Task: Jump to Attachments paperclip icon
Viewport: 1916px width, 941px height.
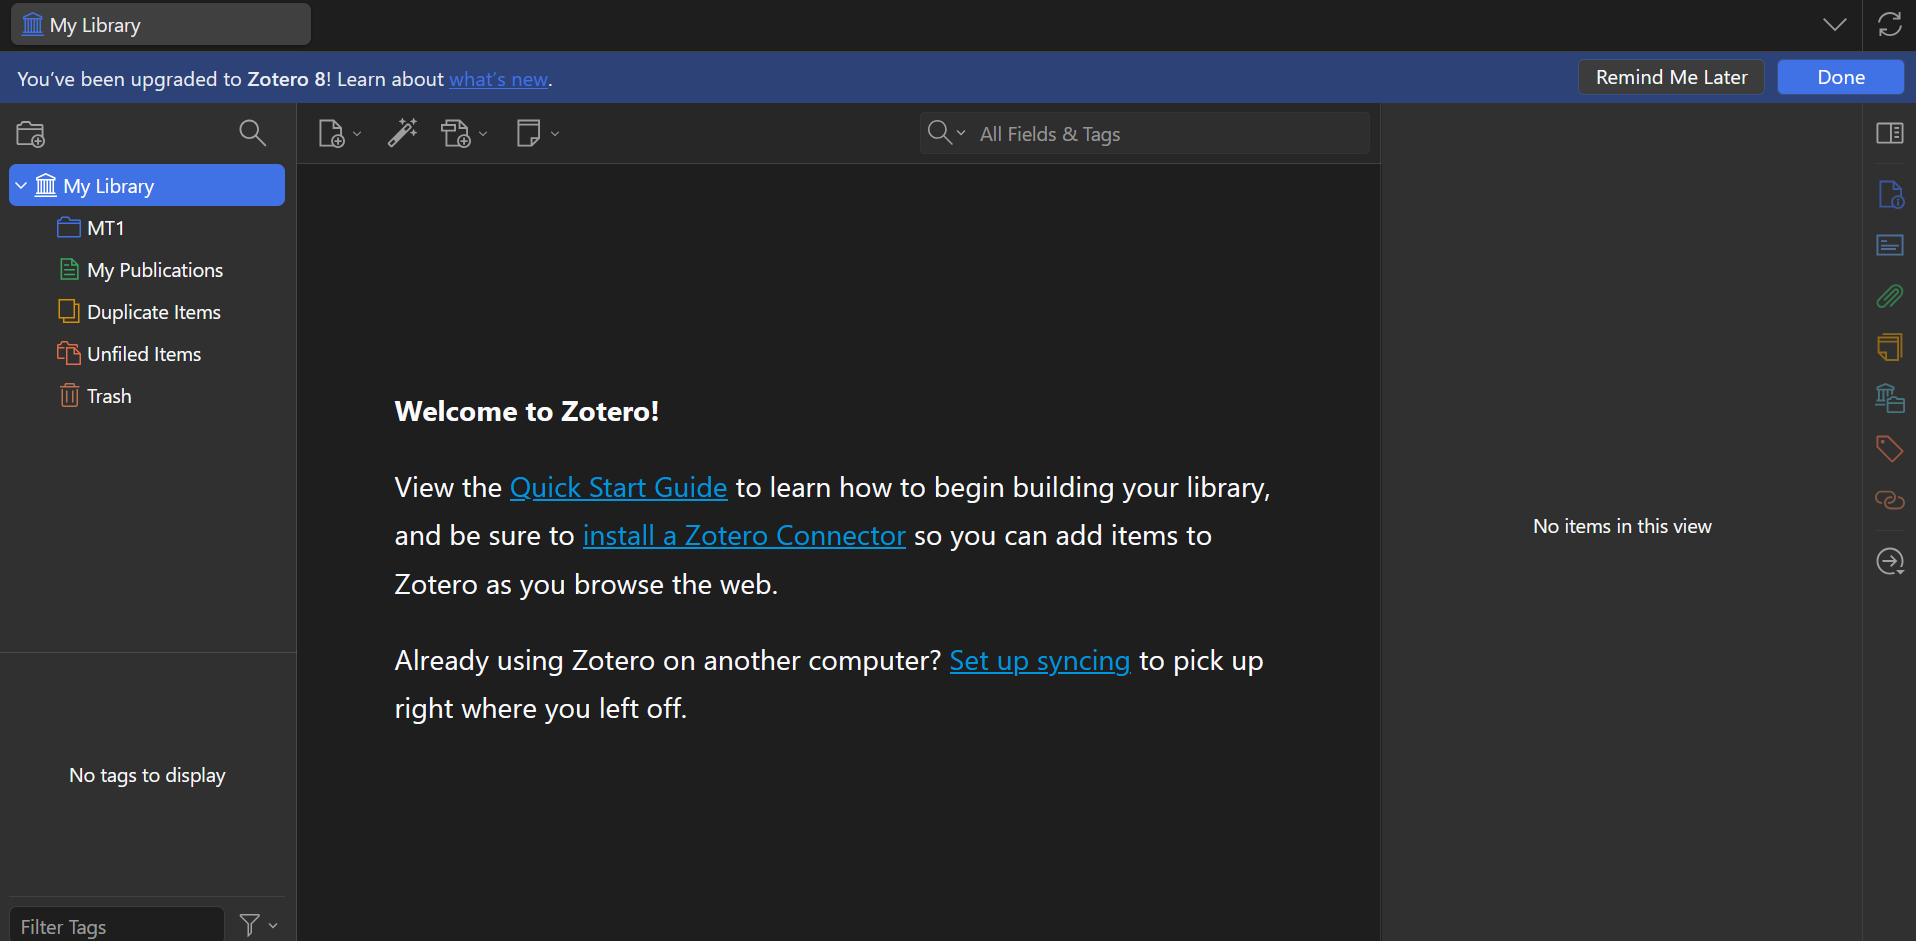Action: pos(1890,296)
